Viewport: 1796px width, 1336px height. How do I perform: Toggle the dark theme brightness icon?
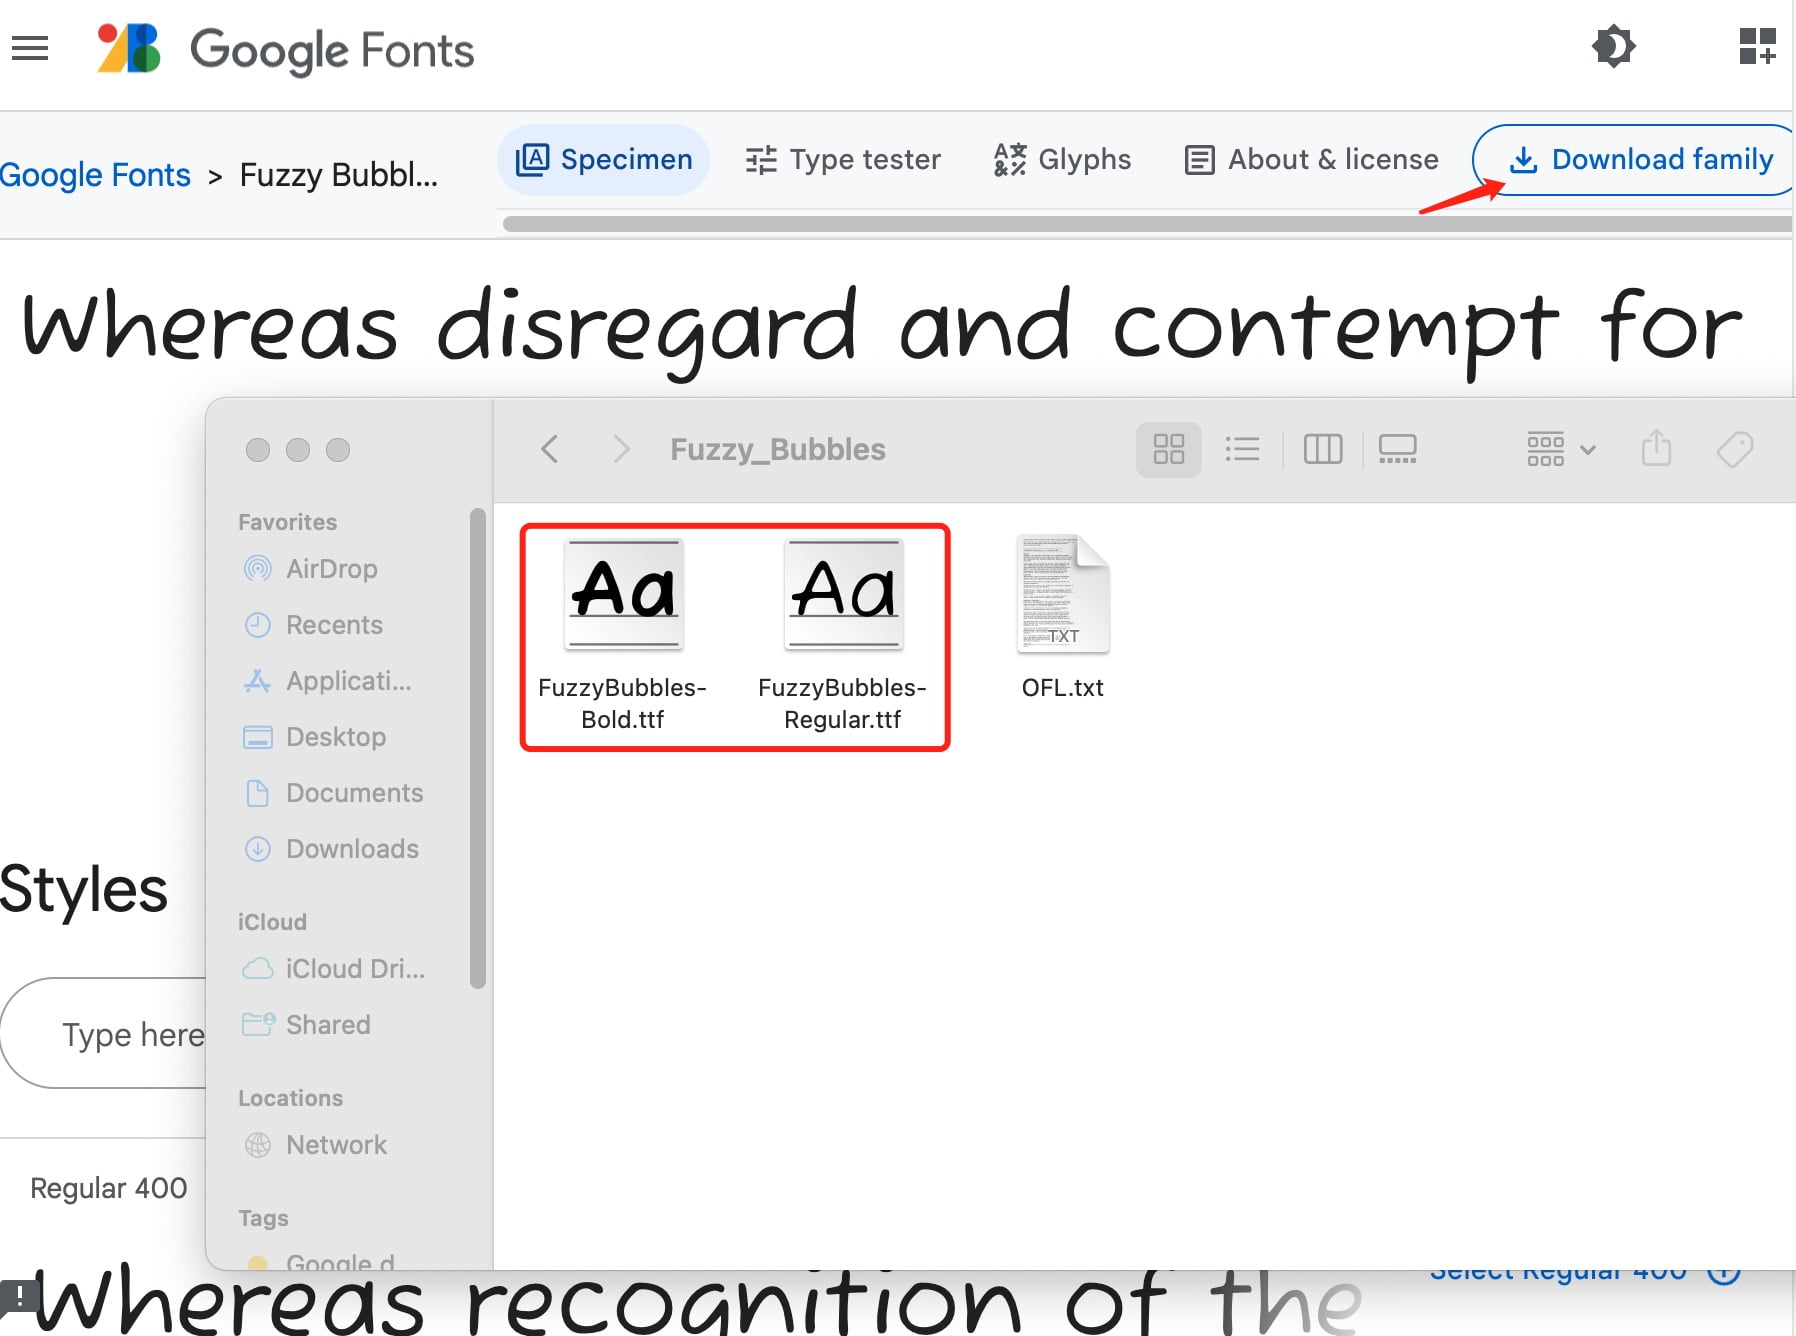[x=1613, y=46]
